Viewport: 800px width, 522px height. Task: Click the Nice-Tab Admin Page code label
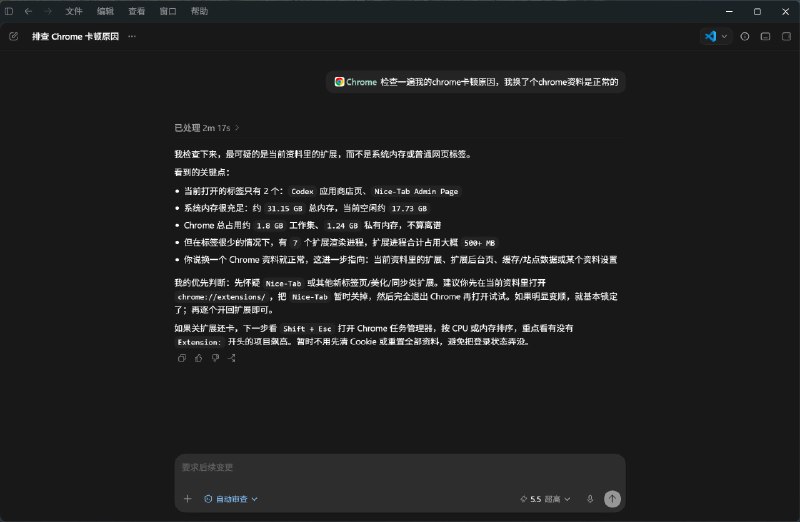pos(416,191)
